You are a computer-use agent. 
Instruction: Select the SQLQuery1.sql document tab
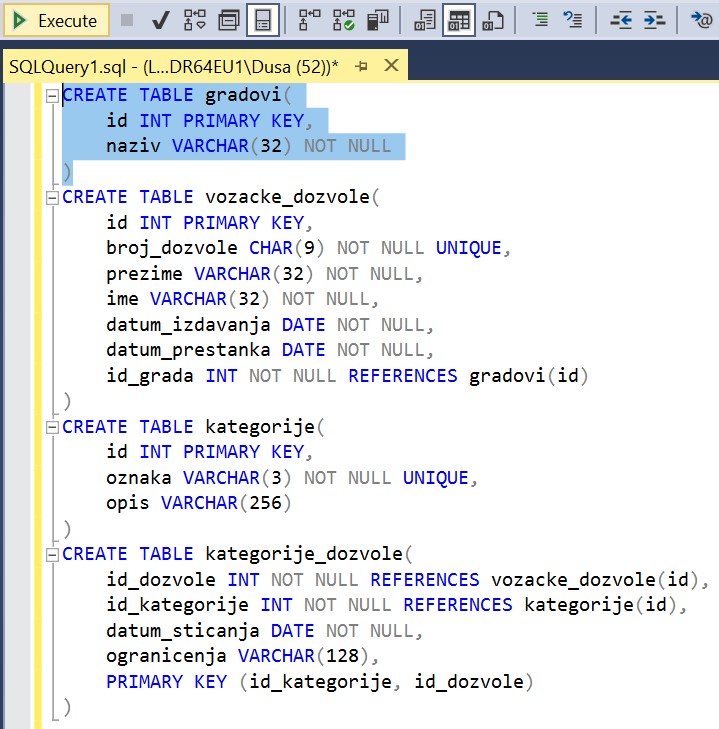pyautogui.click(x=170, y=67)
